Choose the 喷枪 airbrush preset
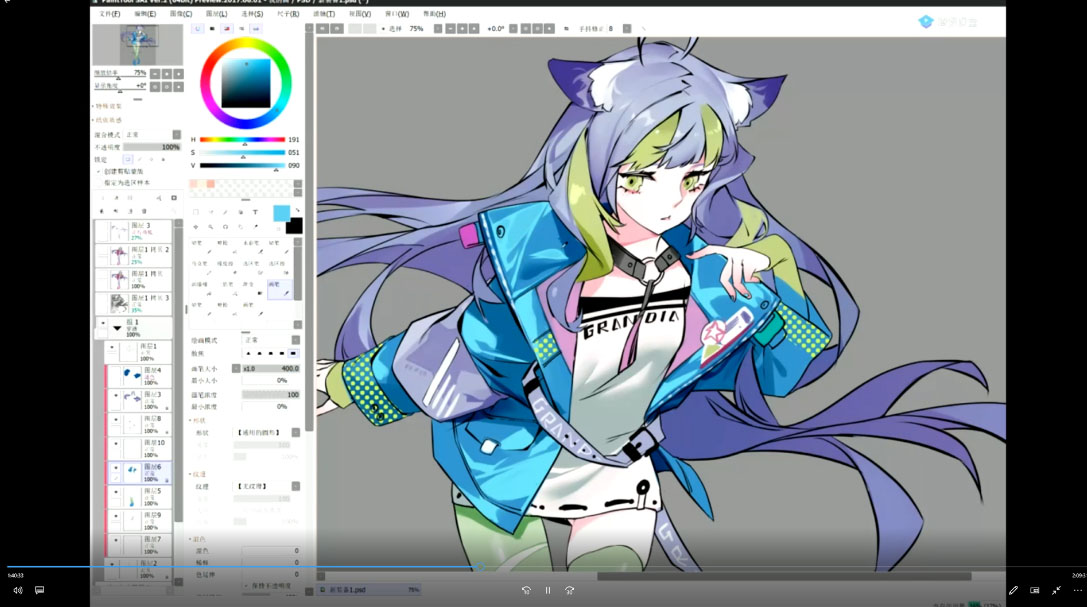 point(227,247)
